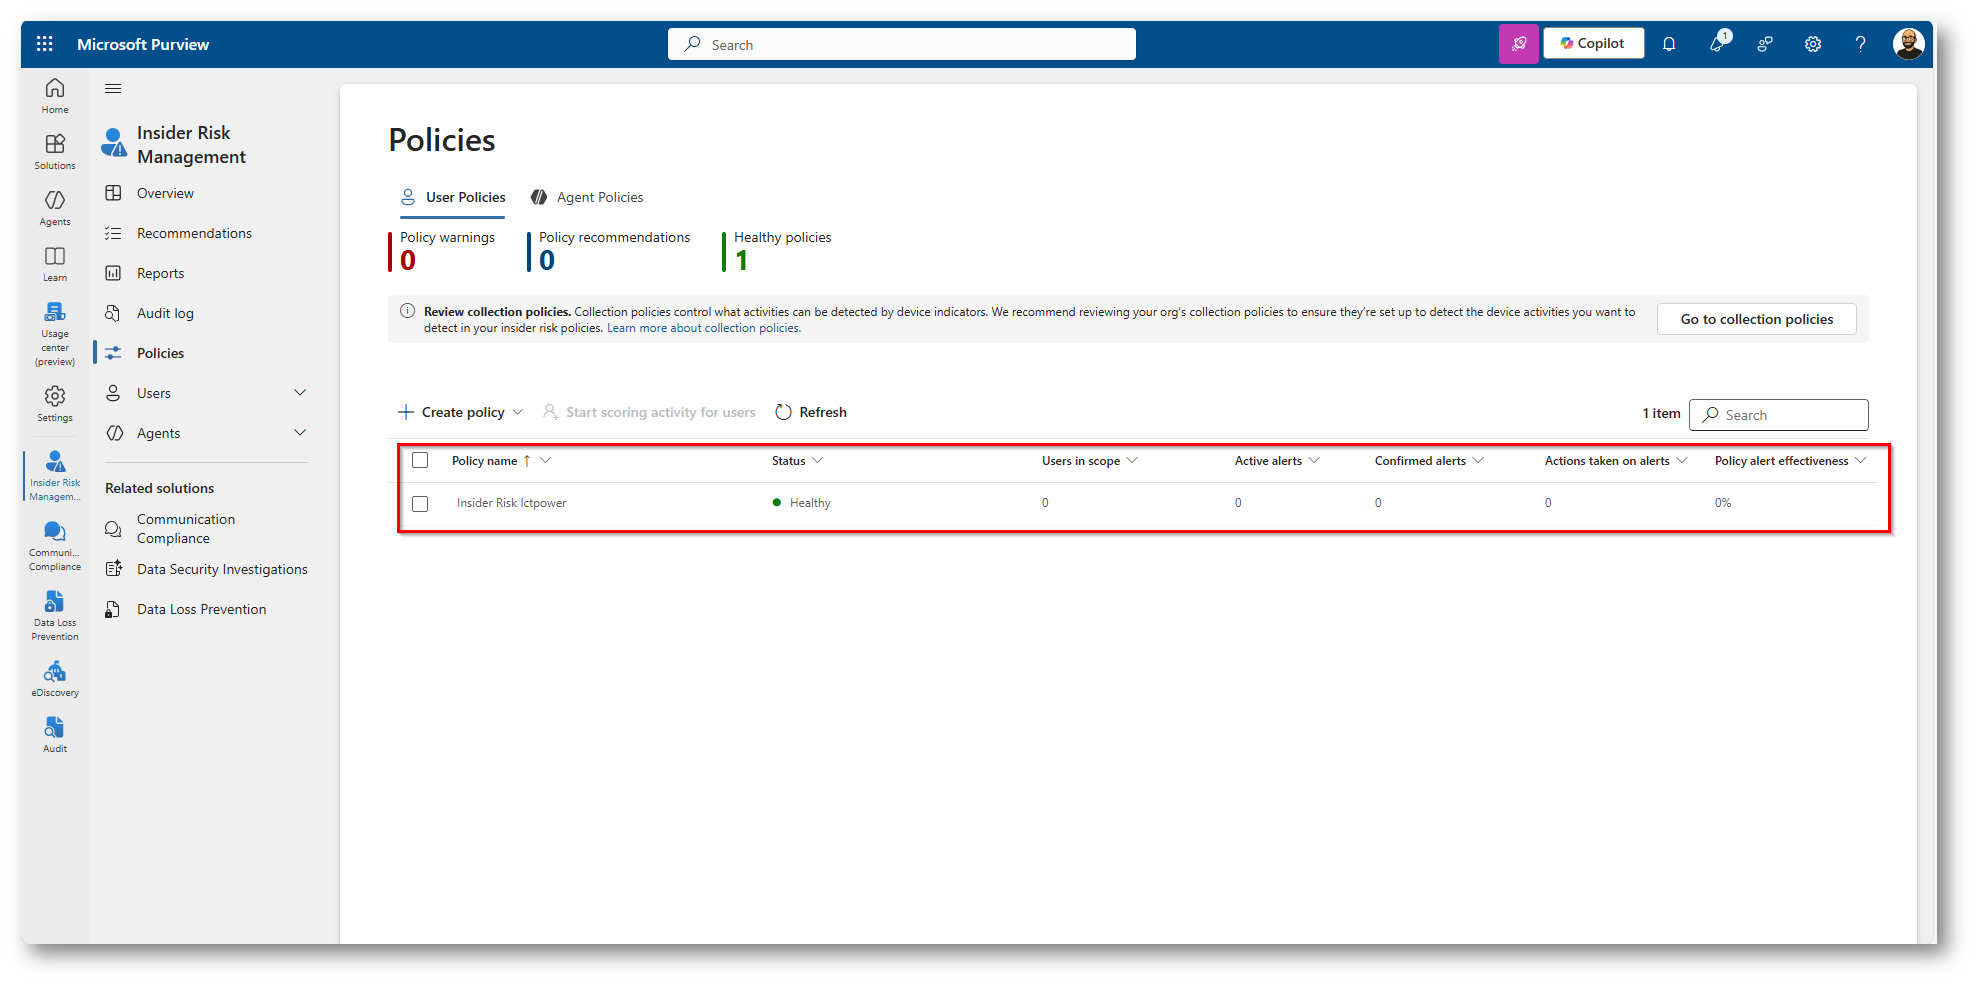Refresh the policies list
The height and width of the screenshot is (986, 1979).
pyautogui.click(x=811, y=412)
